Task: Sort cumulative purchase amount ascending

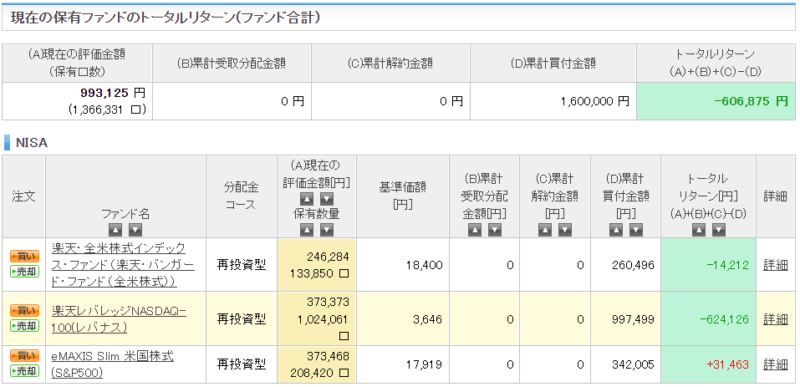Action: [x=616, y=230]
